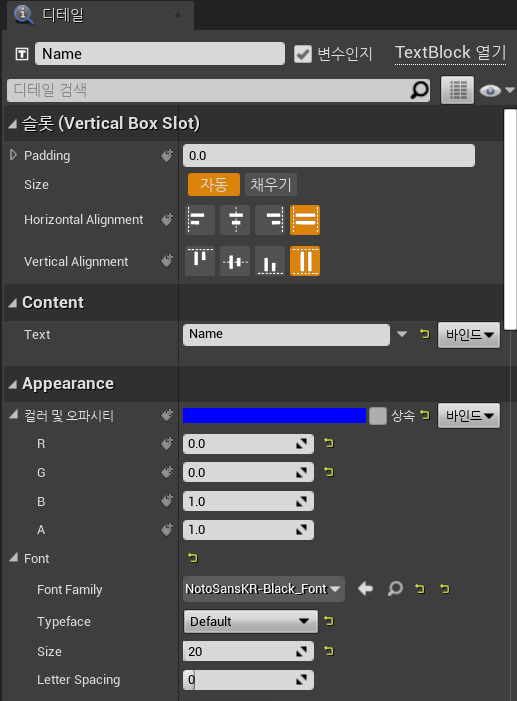Click the widget Name input field
The width and height of the screenshot is (517, 701).
coord(160,54)
